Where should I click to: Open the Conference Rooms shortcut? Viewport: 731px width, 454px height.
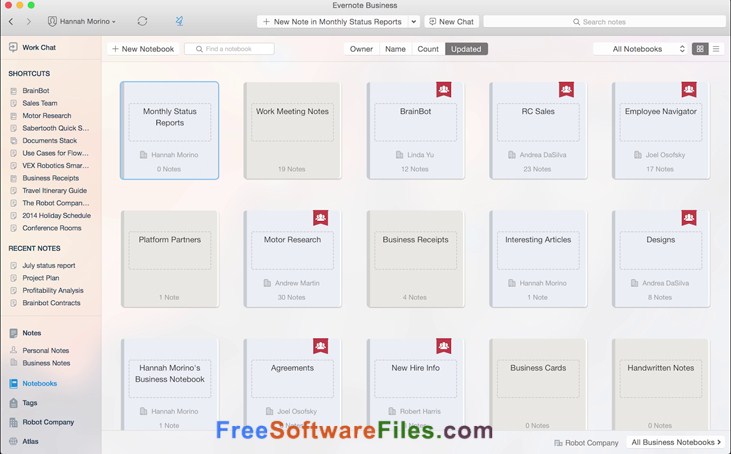[x=52, y=228]
